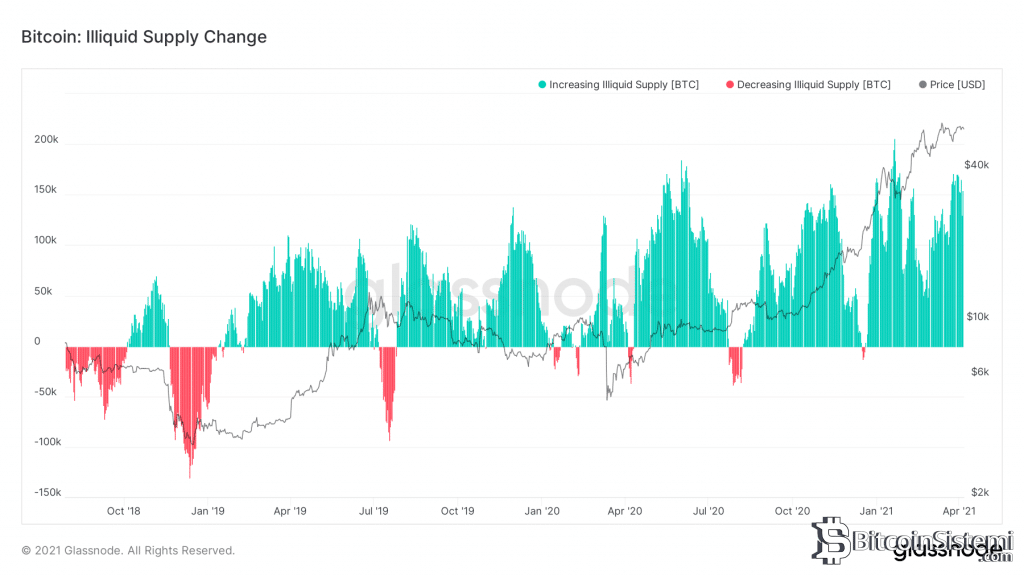Click the red Decreasing Illiquid Supply legend dot
The width and height of the screenshot is (1024, 576).
[730, 85]
